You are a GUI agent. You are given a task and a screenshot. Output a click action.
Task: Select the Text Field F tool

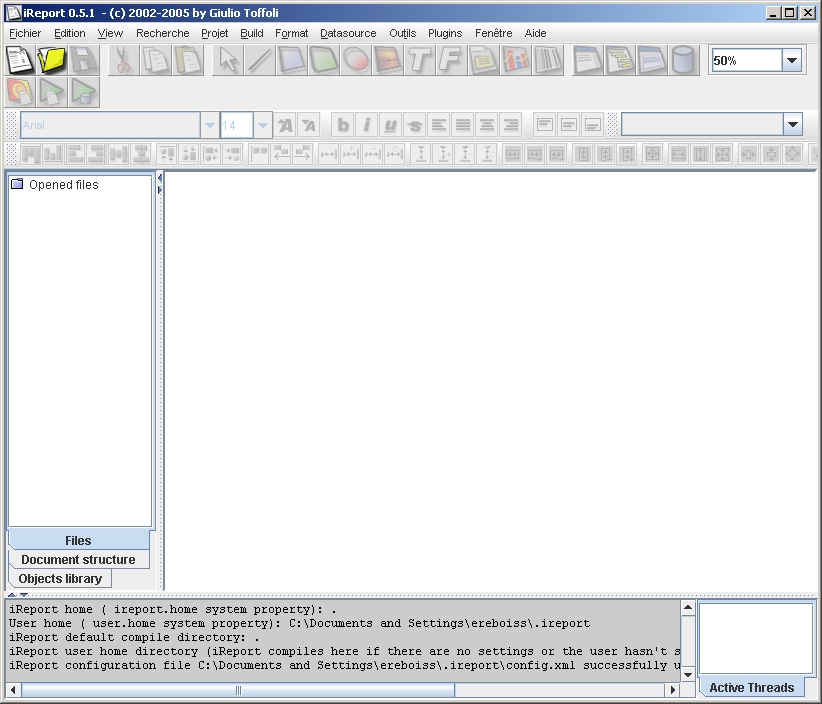pos(451,60)
